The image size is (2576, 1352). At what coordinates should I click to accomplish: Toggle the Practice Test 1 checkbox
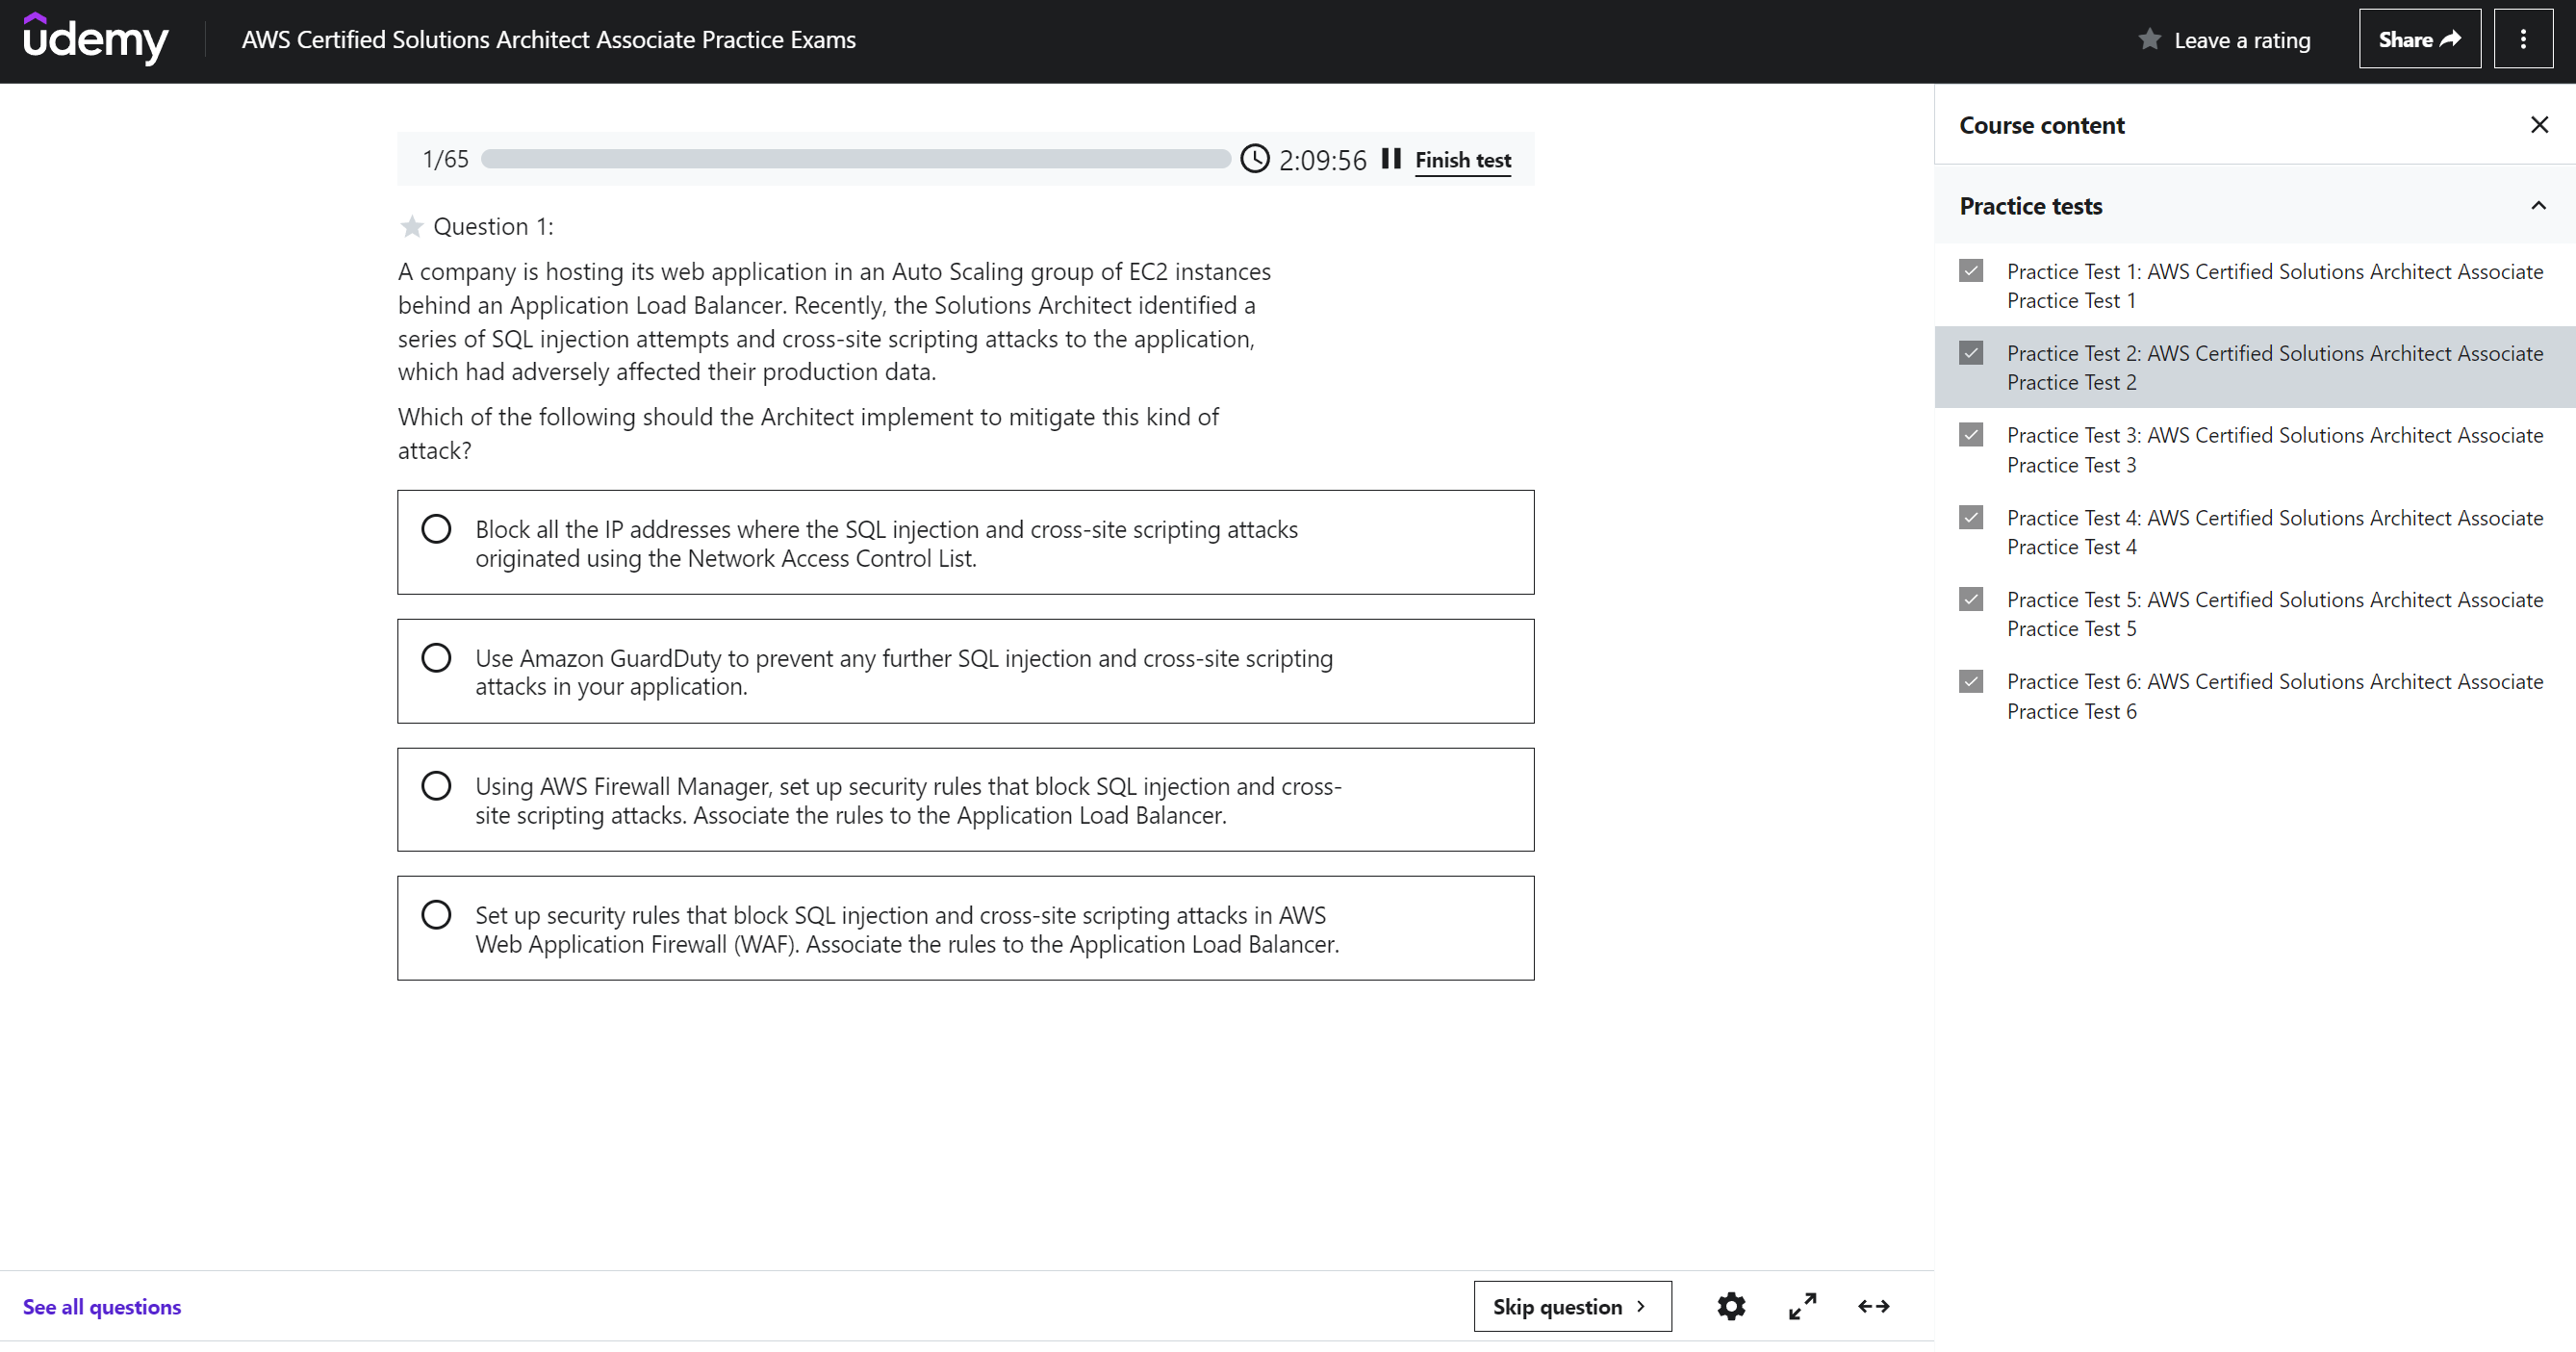[x=1970, y=271]
